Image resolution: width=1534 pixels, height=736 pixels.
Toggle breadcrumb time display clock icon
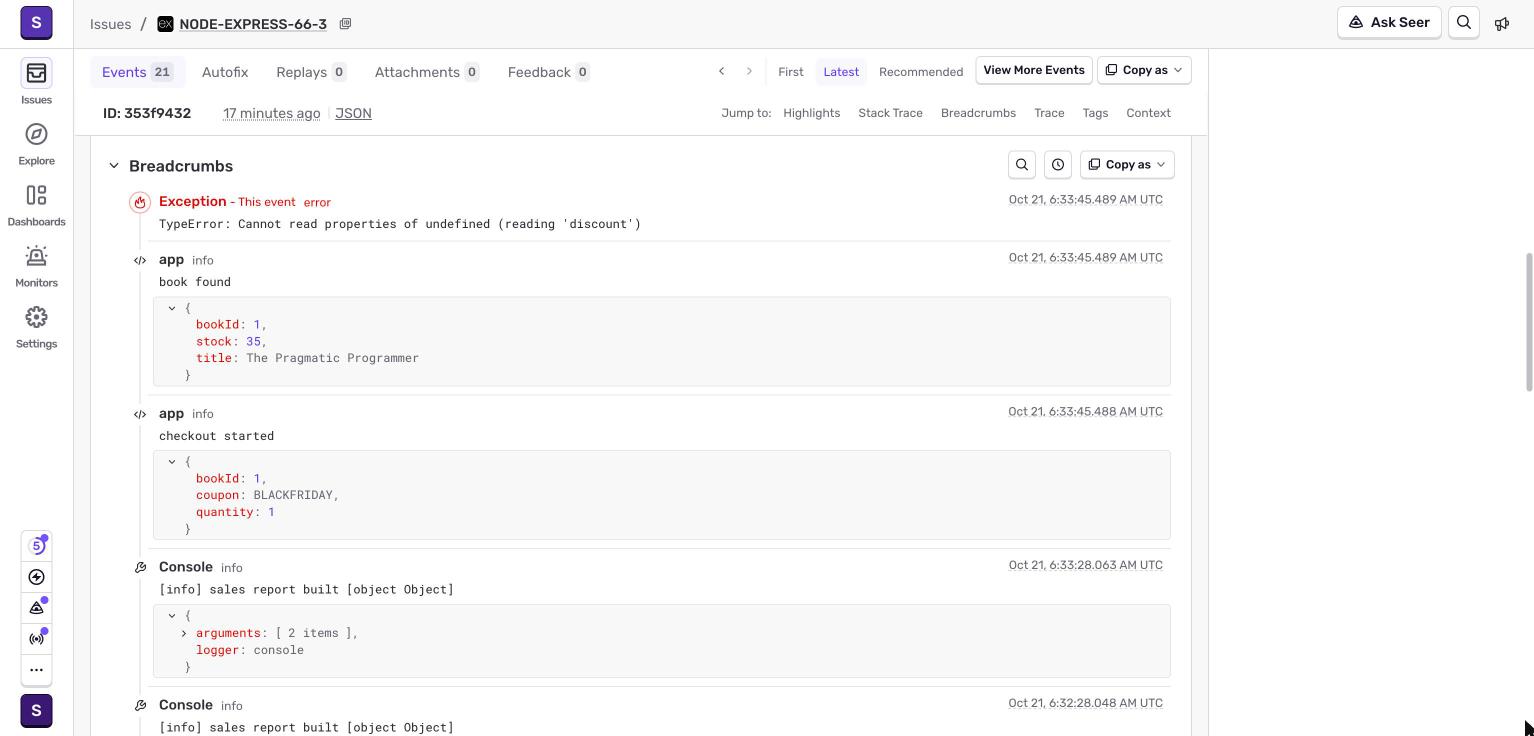[1058, 164]
